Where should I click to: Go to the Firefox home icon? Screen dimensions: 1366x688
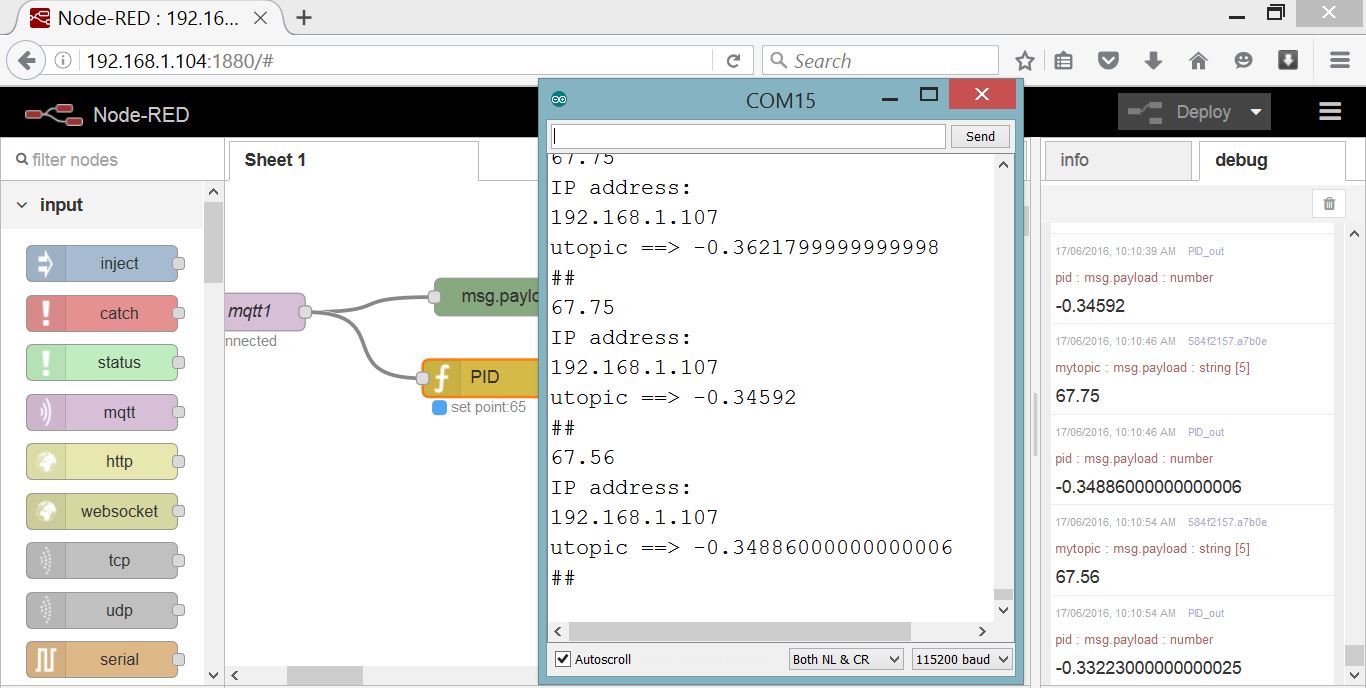[1198, 61]
